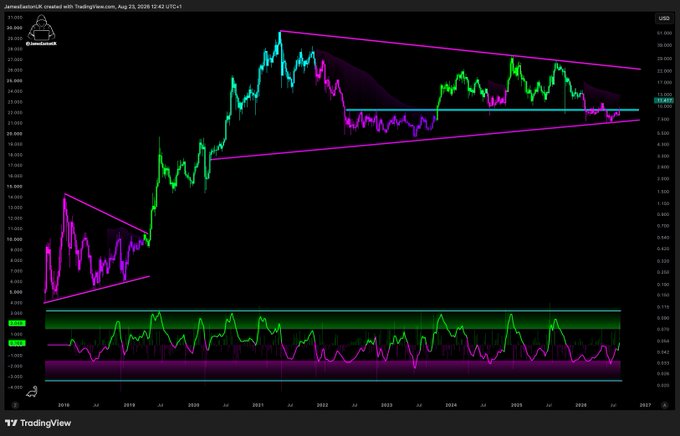The width and height of the screenshot is (680, 436).
Task: Click the 2020 label on time axis
Action: 193,405
